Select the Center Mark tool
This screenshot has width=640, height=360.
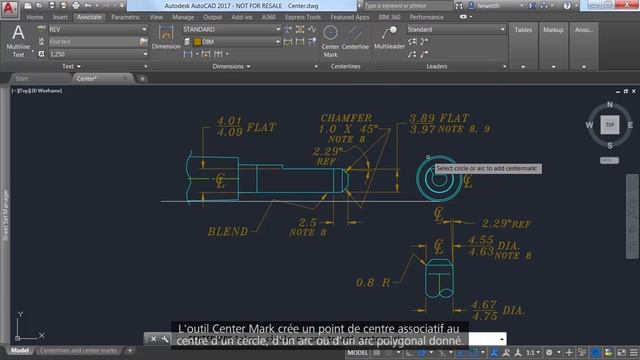[x=330, y=41]
